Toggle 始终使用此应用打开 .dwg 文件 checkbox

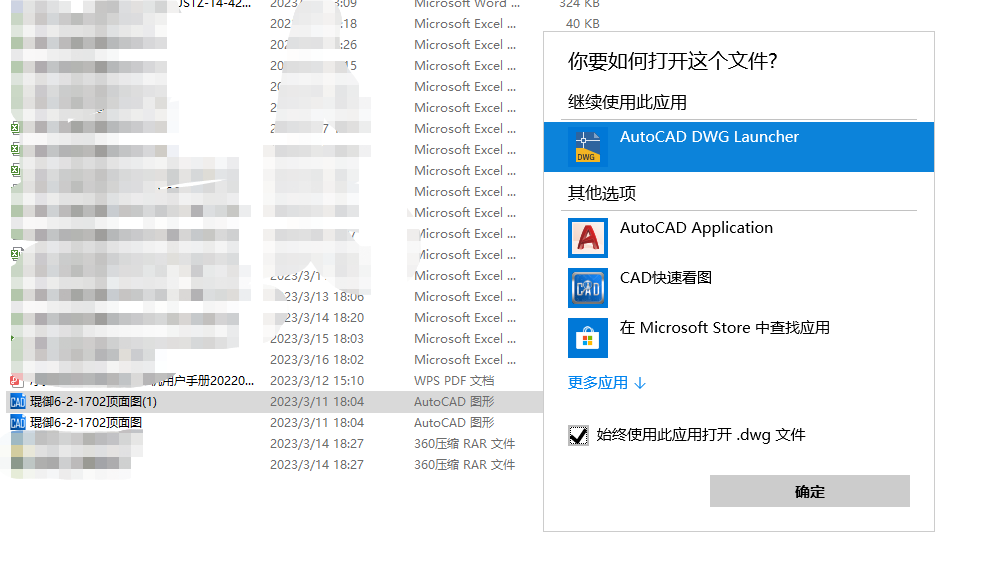click(x=578, y=435)
